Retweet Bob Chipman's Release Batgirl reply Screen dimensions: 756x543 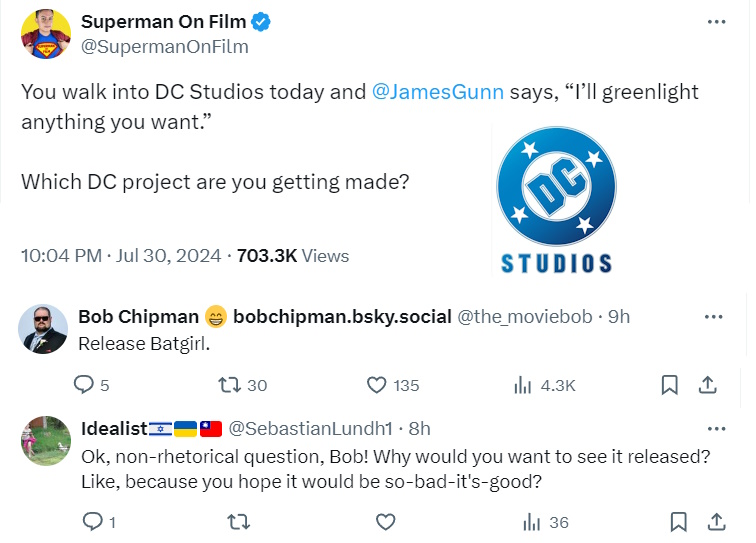tap(227, 385)
